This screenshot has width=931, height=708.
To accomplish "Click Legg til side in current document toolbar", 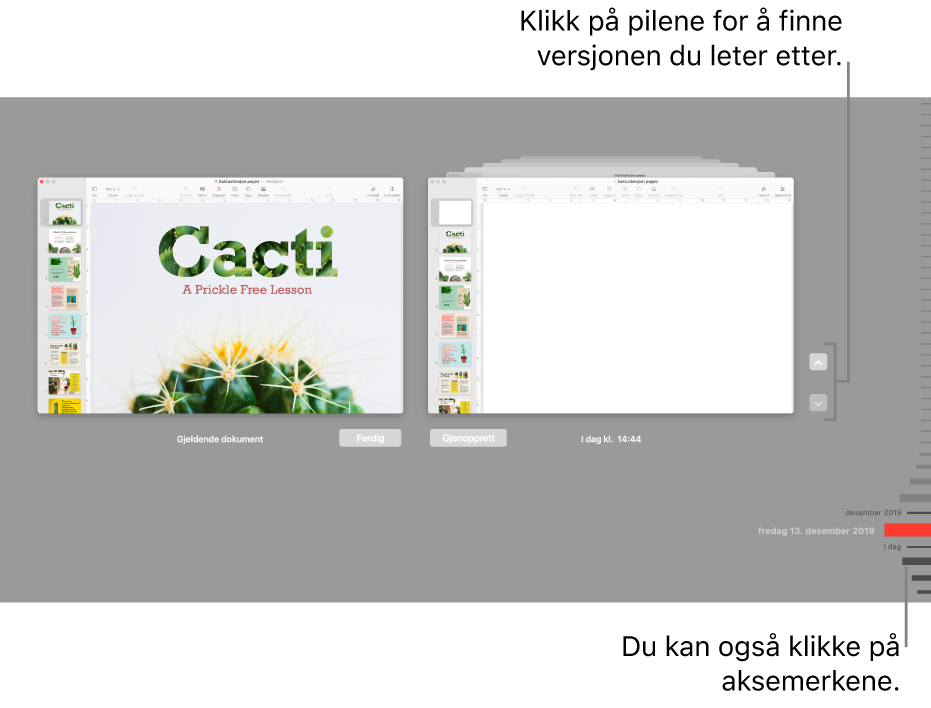I will pos(134,191).
